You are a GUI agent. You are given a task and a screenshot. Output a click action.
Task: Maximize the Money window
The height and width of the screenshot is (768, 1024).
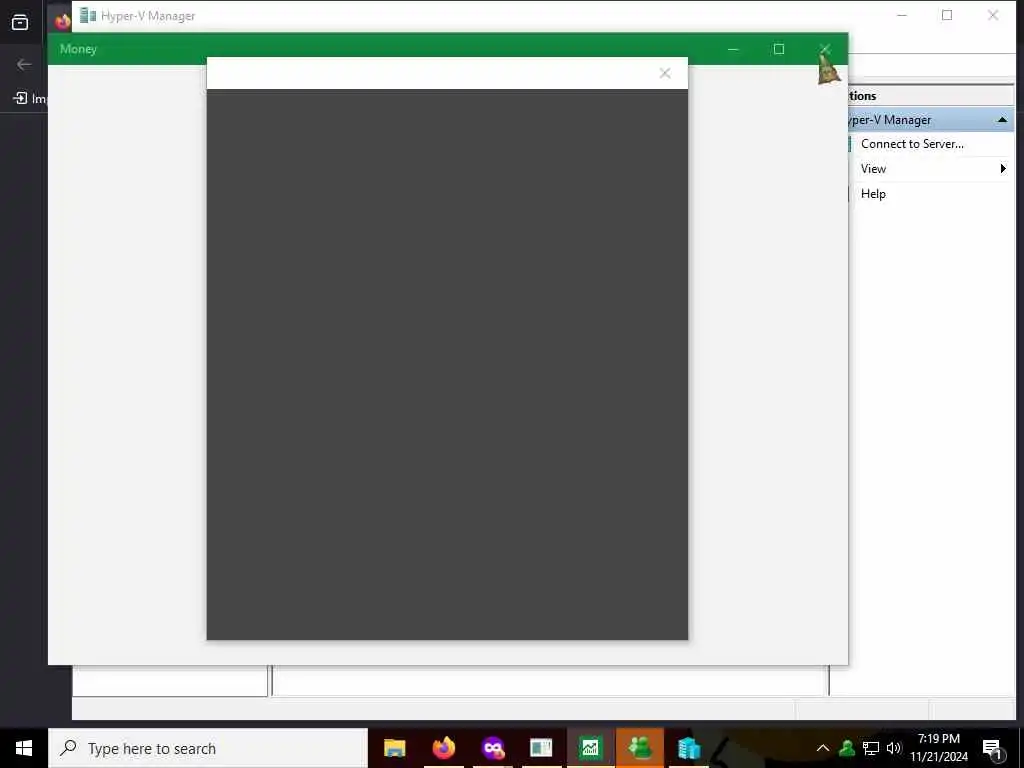778,49
